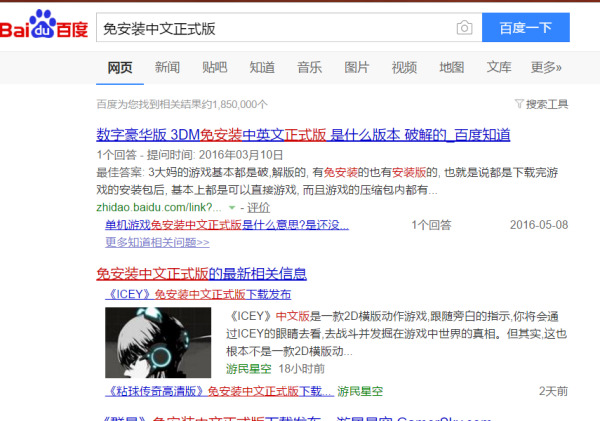Open the search tools filter
The image size is (600, 421).
541,104
